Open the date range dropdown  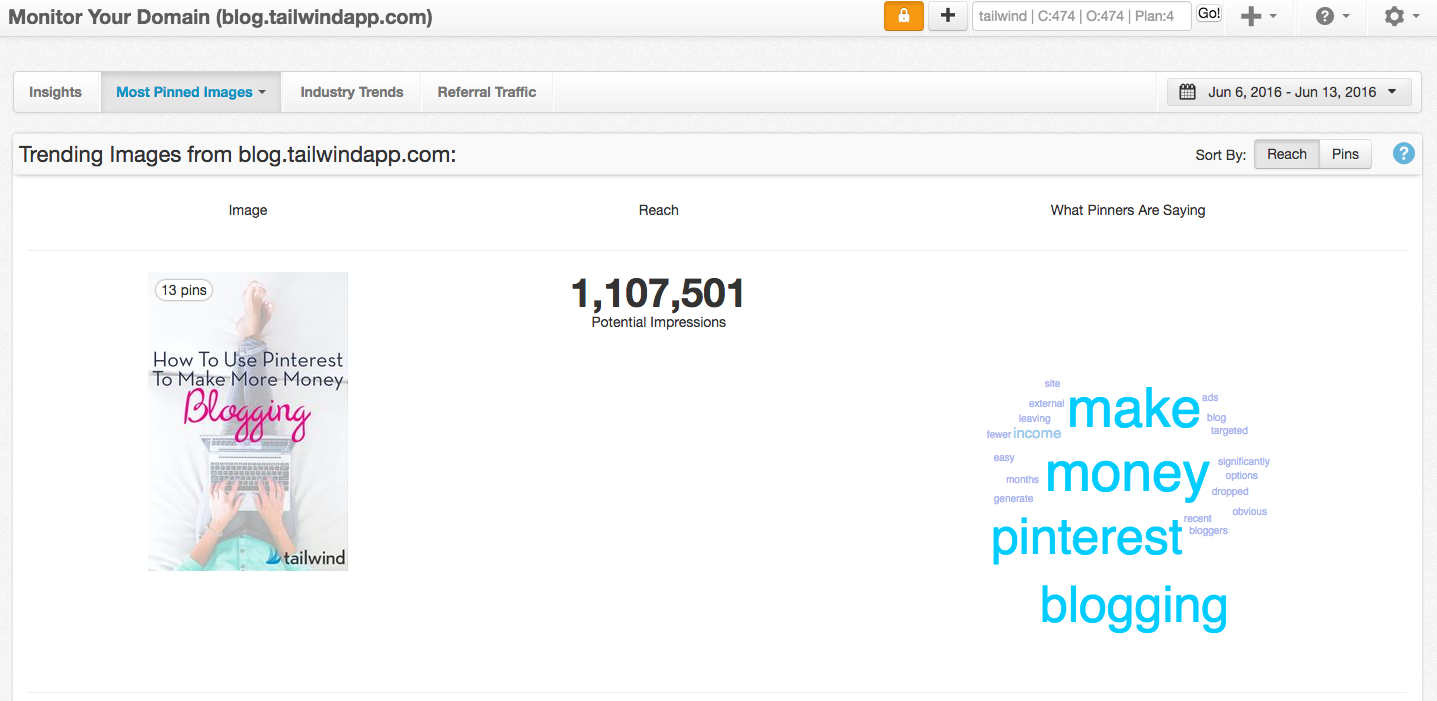tap(1289, 92)
